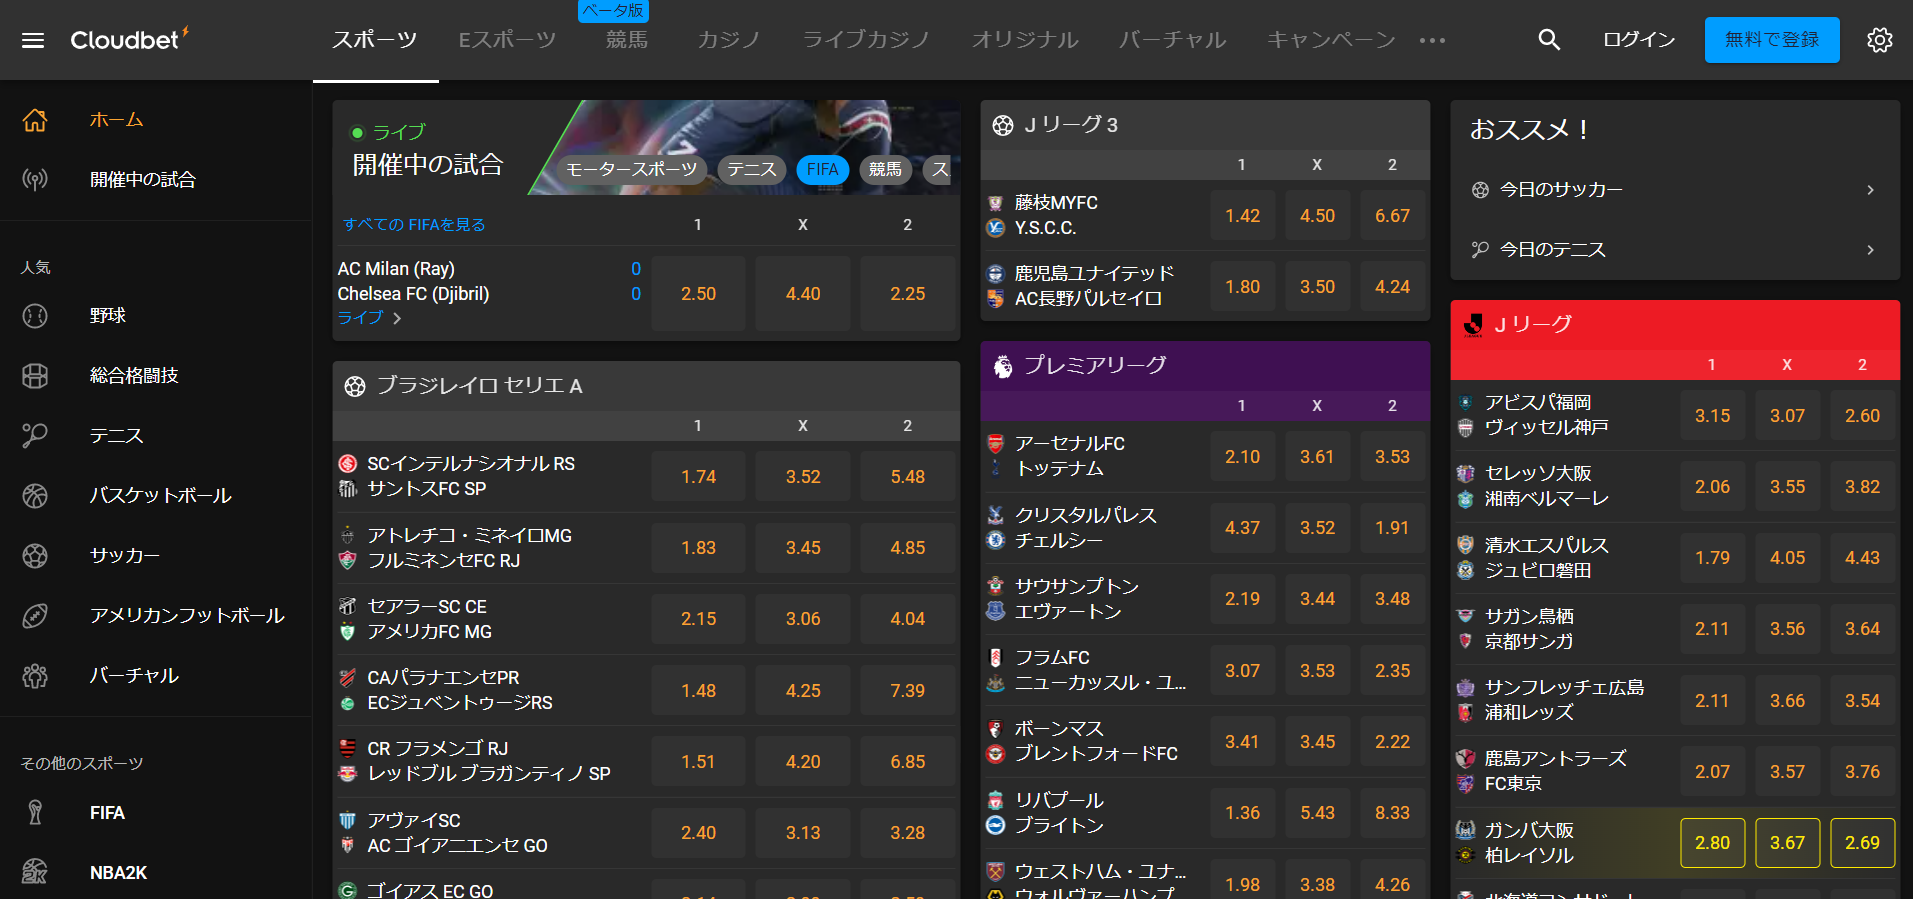Select highlighted 2.80 odds for ガンバ大阪
This screenshot has height=899, width=1913.
click(x=1712, y=843)
